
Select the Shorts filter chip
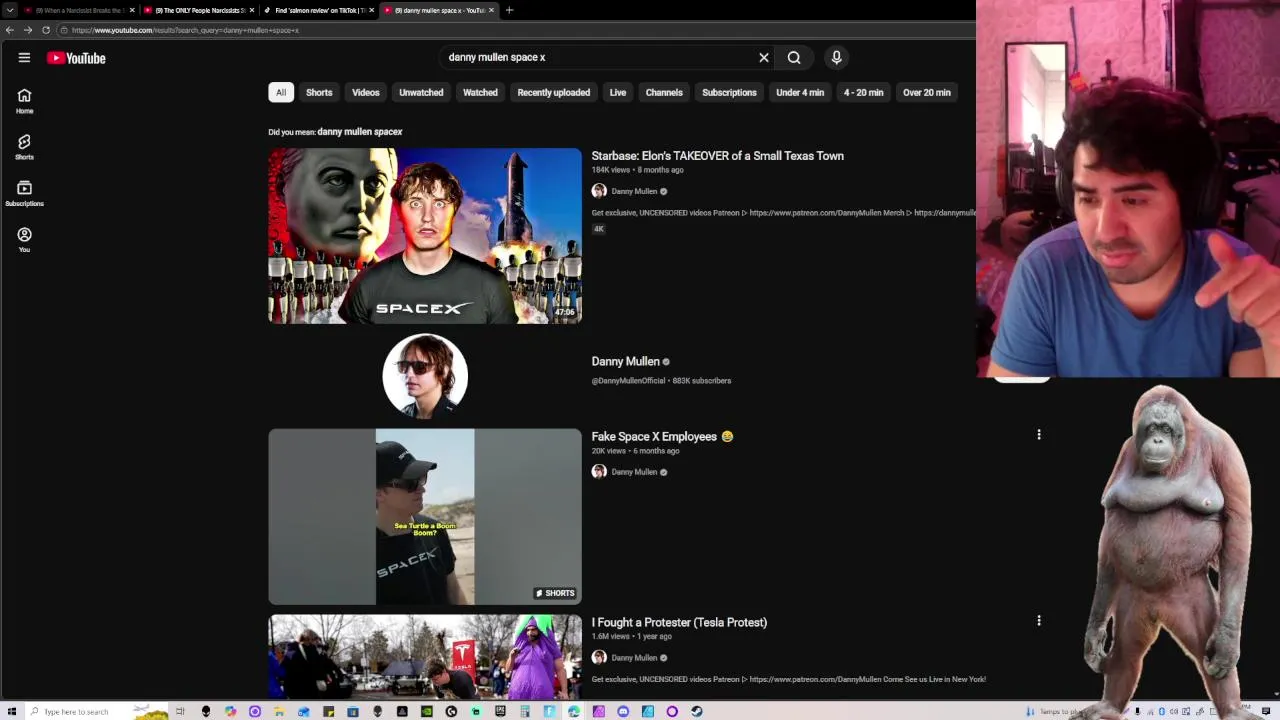click(319, 92)
